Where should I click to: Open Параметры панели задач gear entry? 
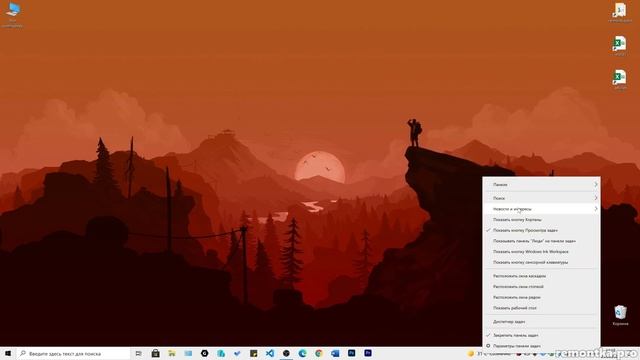point(541,346)
